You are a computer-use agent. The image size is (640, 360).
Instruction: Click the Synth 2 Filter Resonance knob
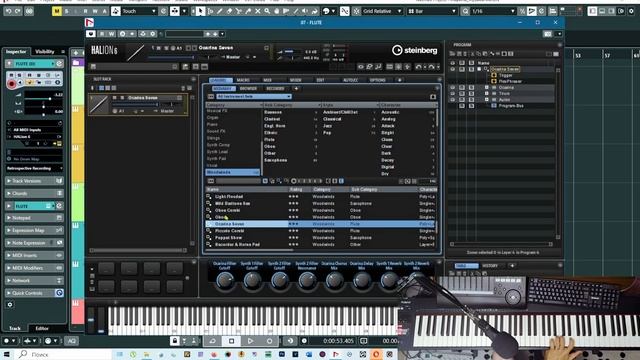[x=307, y=280]
